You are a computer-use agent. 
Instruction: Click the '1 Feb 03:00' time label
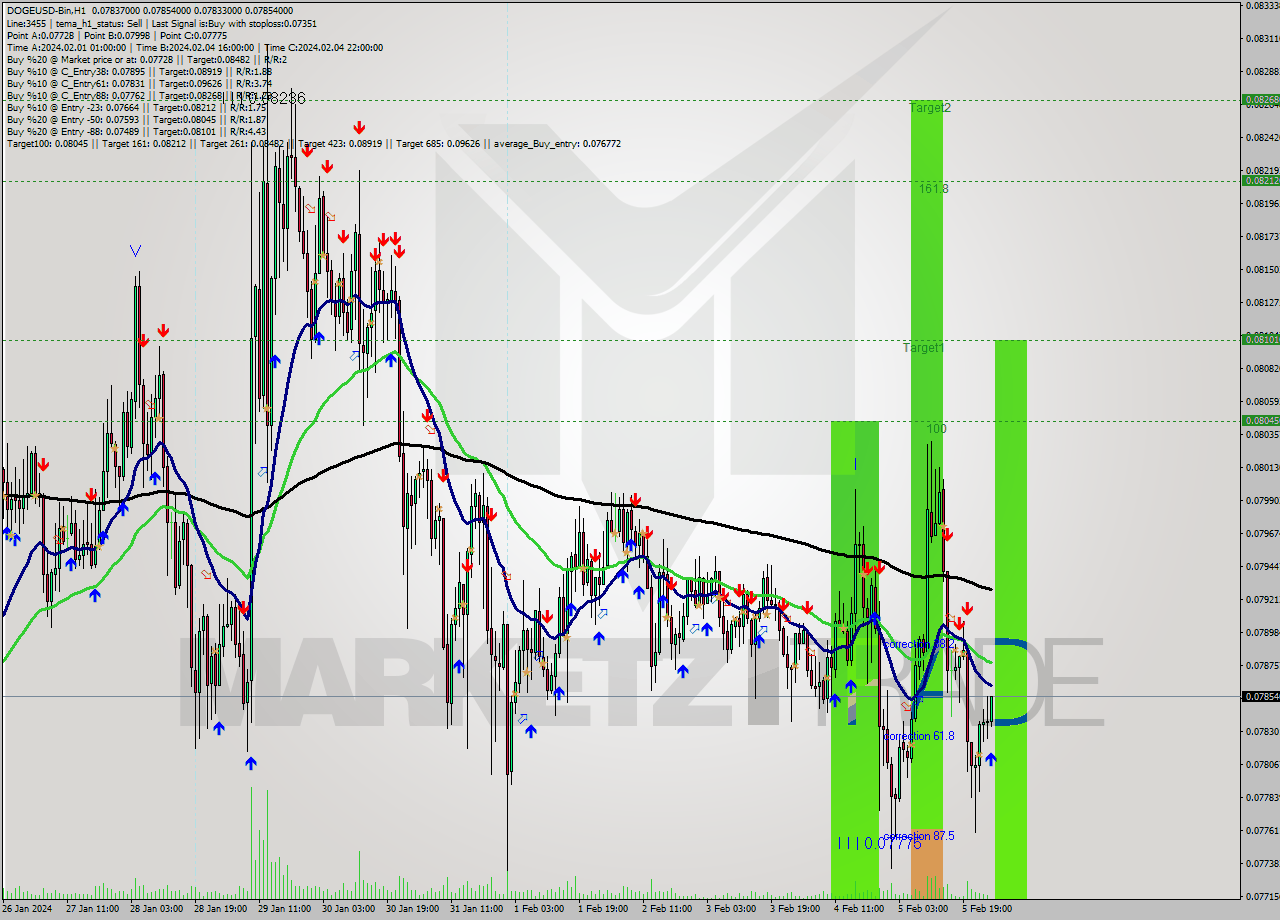540,908
